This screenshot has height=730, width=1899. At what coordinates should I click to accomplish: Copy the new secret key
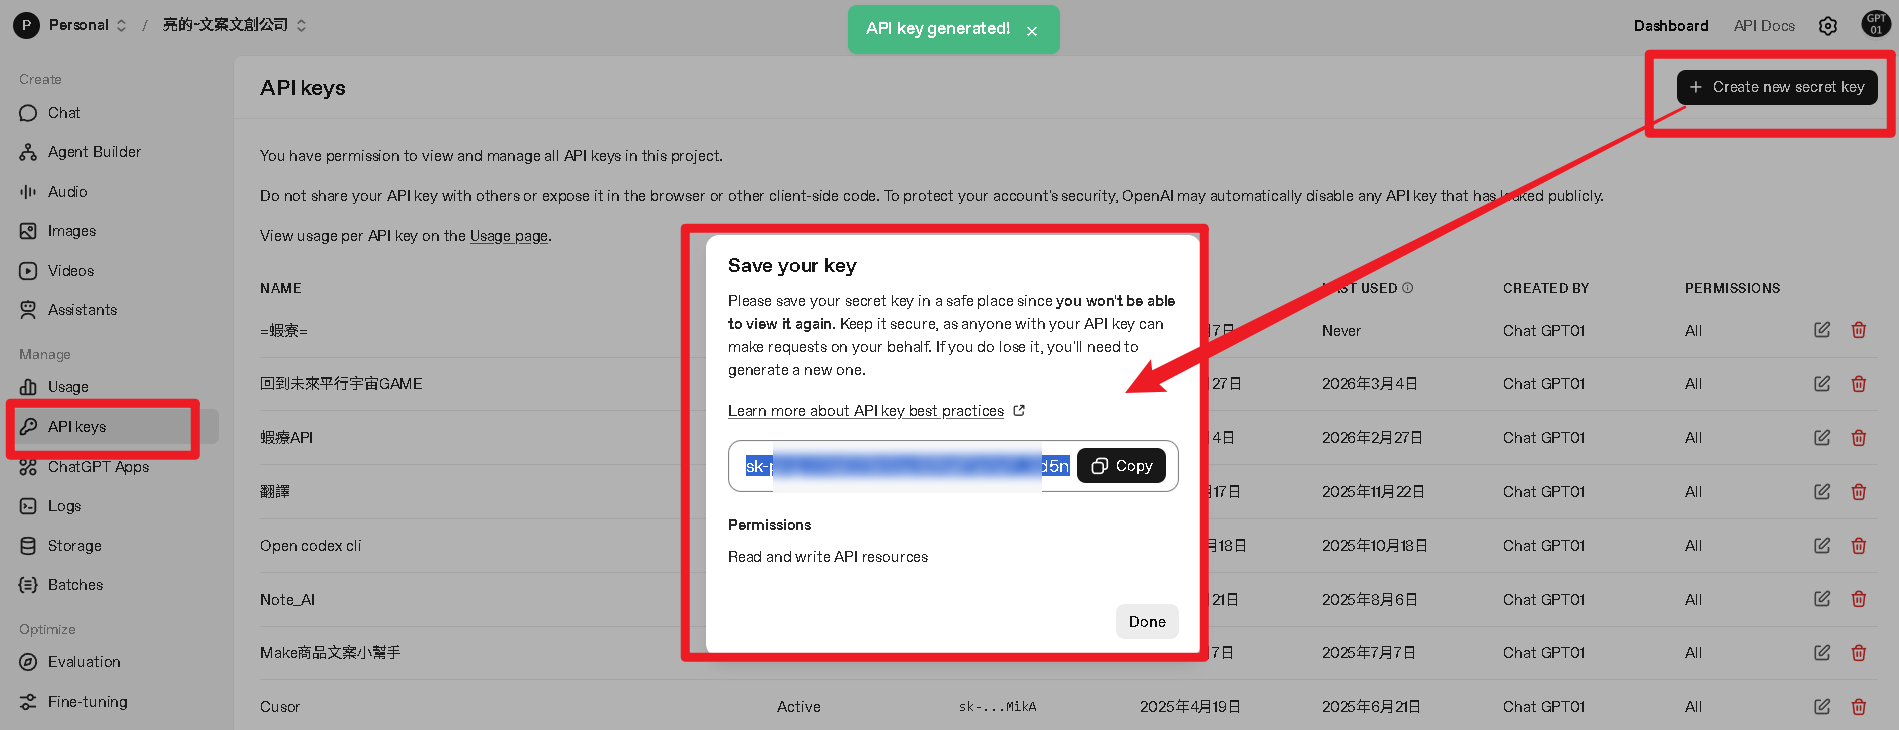(x=1121, y=465)
